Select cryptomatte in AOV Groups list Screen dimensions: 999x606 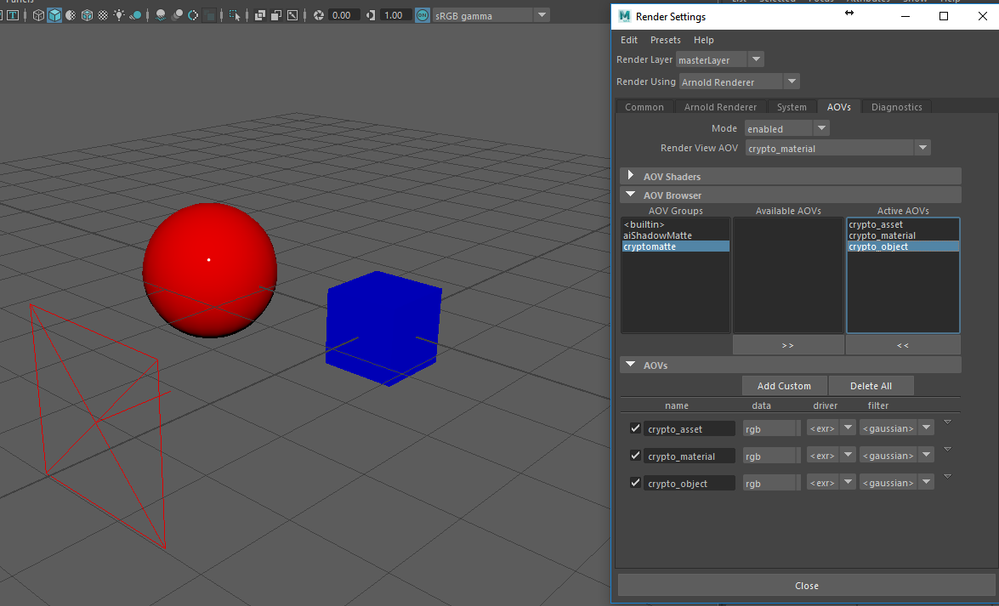tap(675, 247)
